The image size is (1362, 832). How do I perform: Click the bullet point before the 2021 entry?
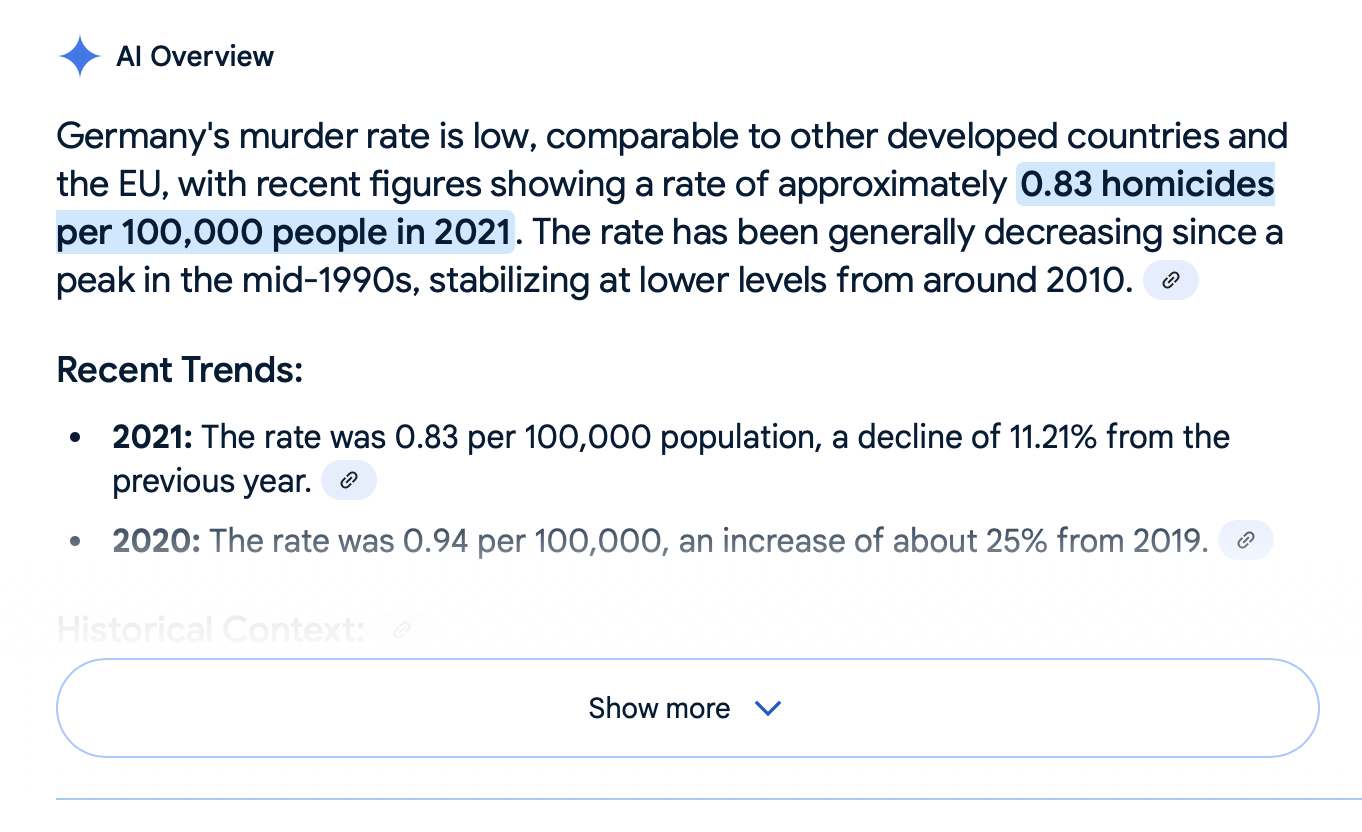[x=75, y=438]
